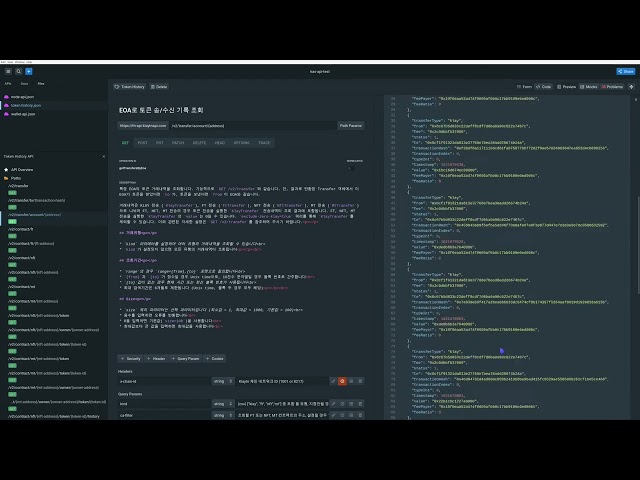Click GET badge under /v2/transfer
This screenshot has height=480, width=640.
pyautogui.click(x=13, y=193)
